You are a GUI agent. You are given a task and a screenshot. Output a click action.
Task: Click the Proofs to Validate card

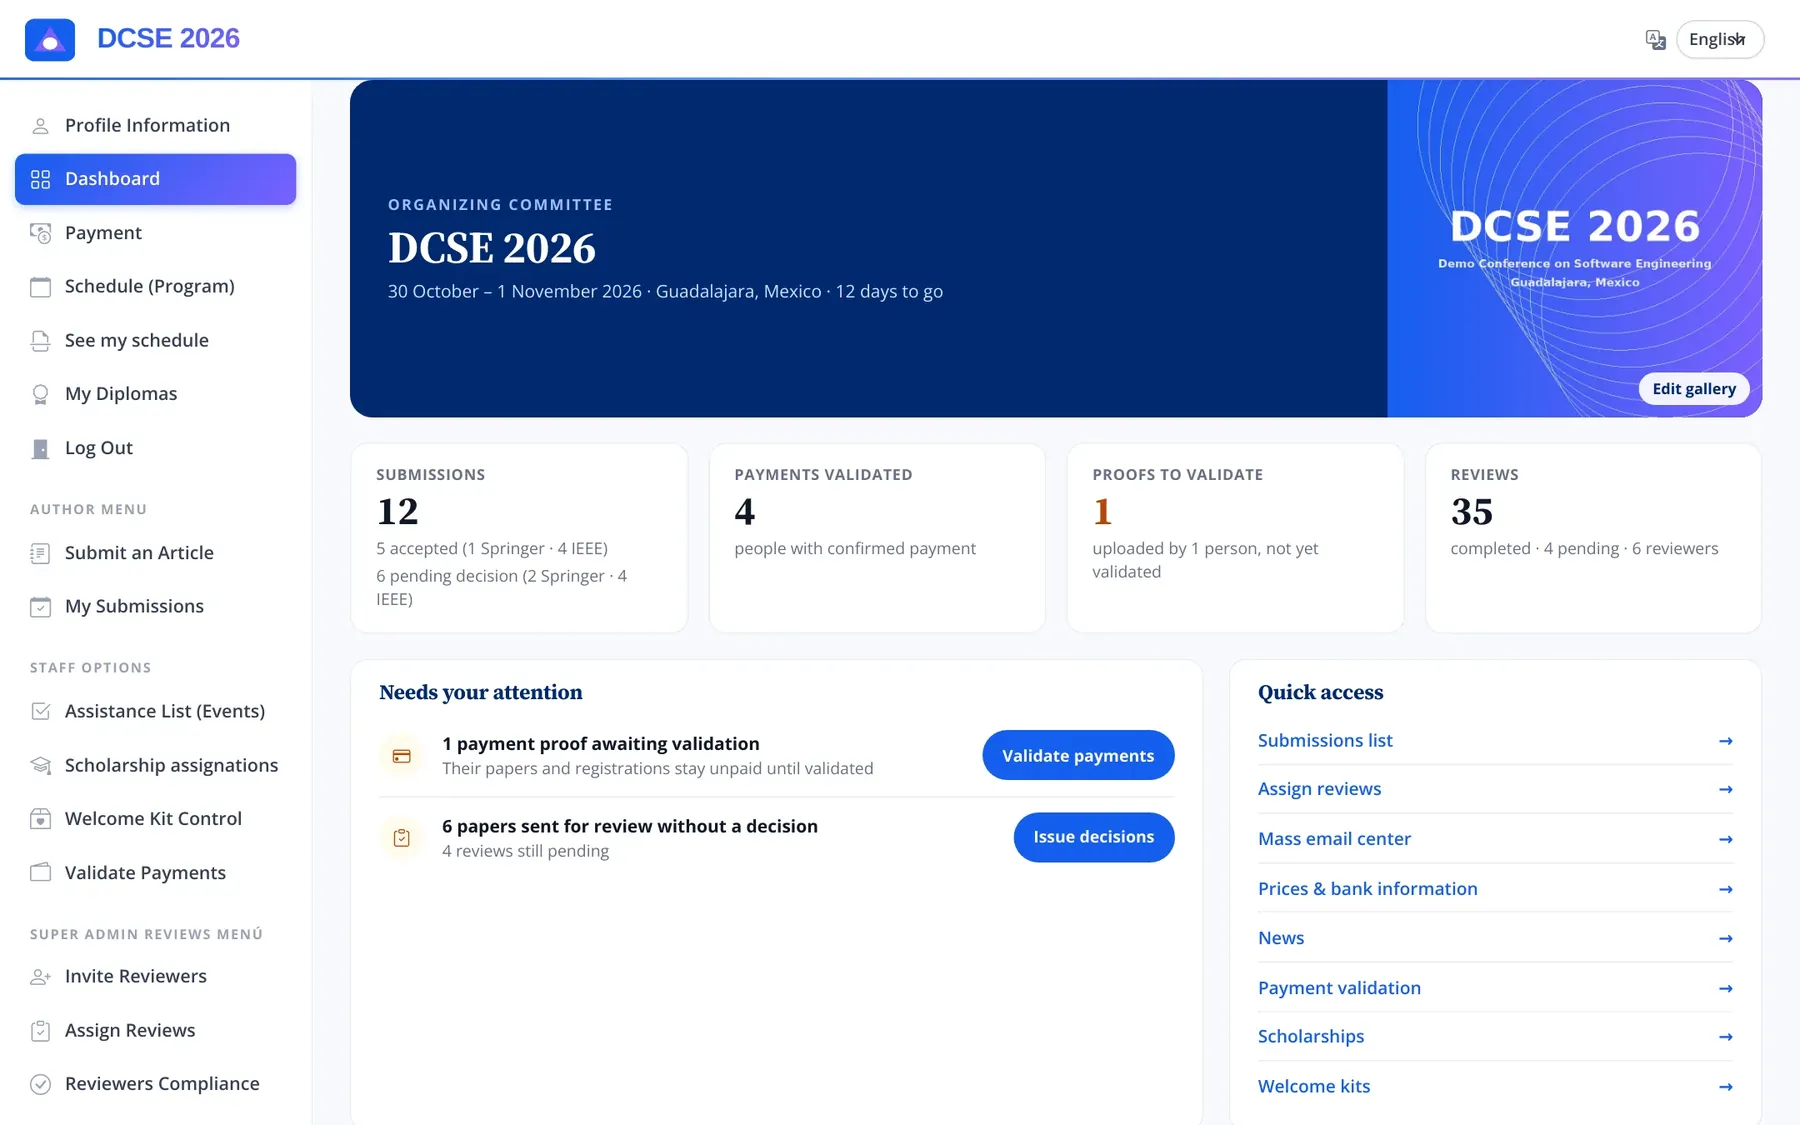(x=1235, y=538)
